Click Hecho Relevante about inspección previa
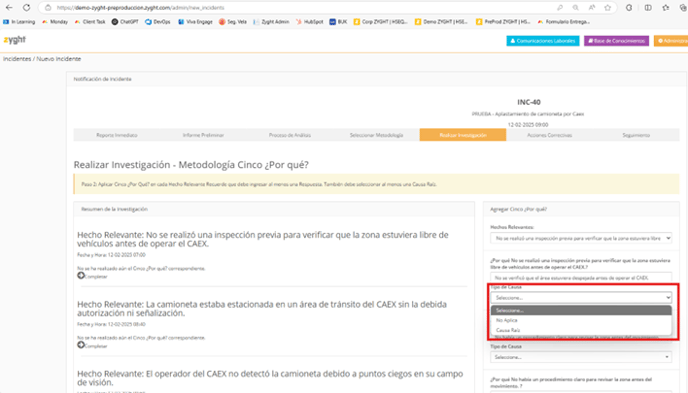 [x=263, y=239]
